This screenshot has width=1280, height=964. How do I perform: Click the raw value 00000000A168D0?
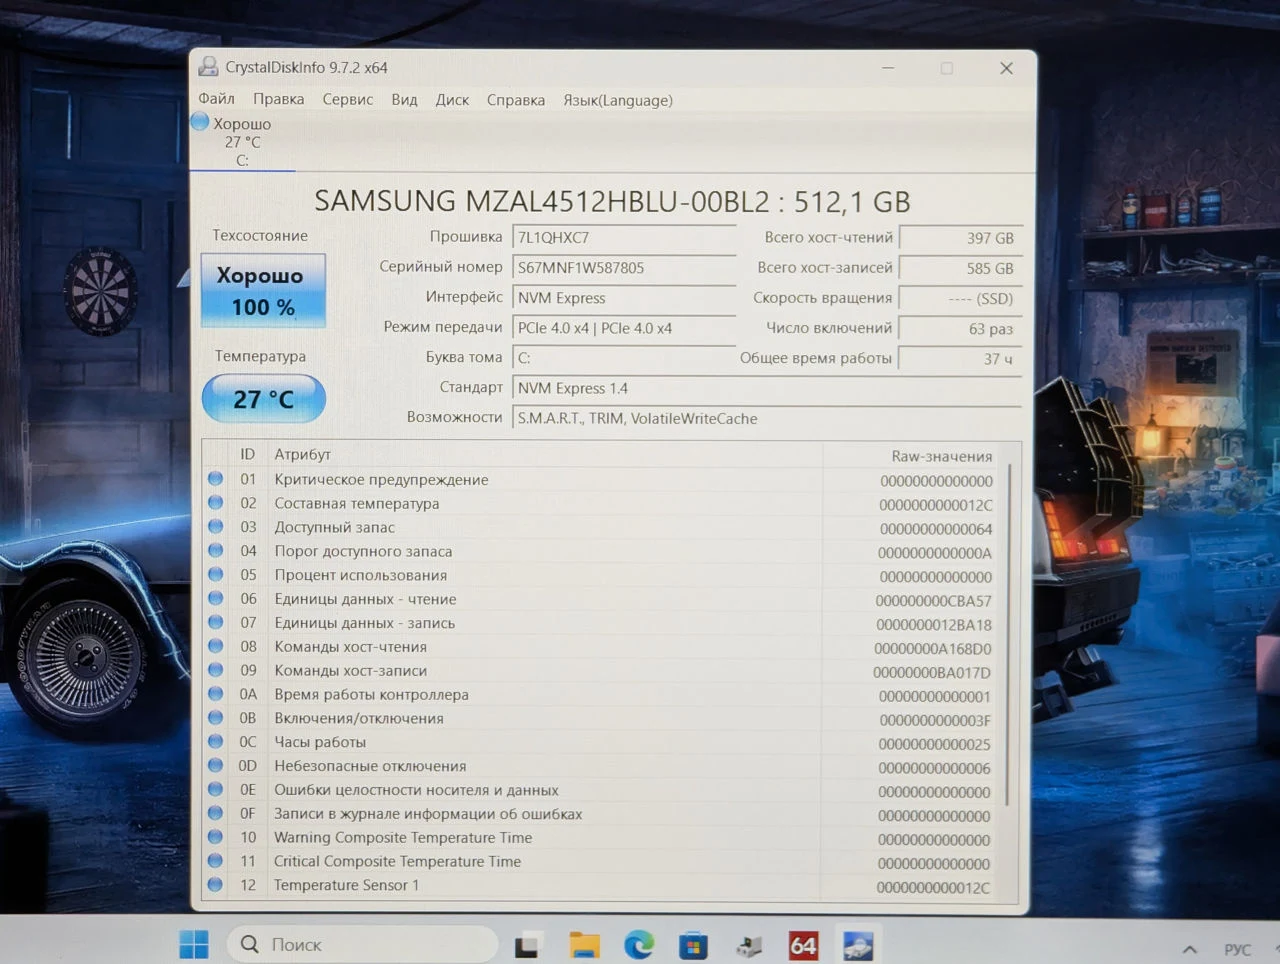pos(932,649)
